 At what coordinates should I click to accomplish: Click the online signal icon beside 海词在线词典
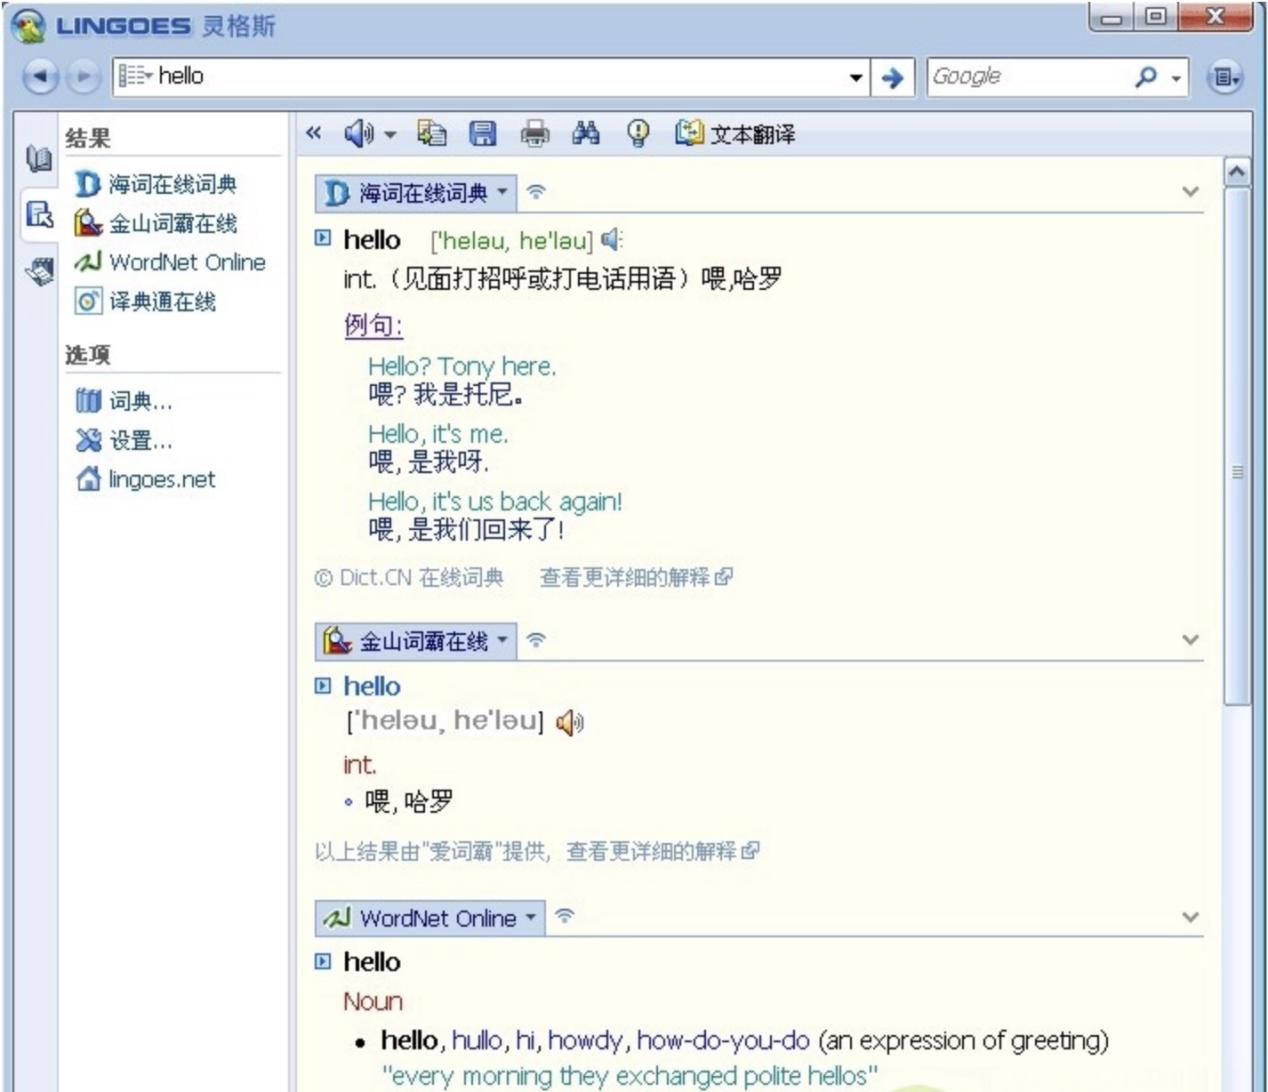pyautogui.click(x=537, y=192)
